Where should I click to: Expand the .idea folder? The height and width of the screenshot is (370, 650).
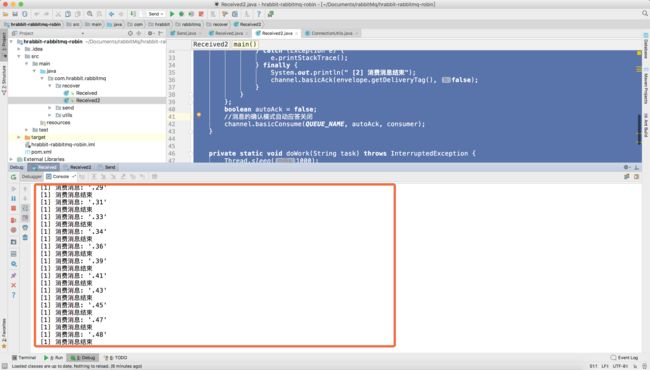pos(19,49)
